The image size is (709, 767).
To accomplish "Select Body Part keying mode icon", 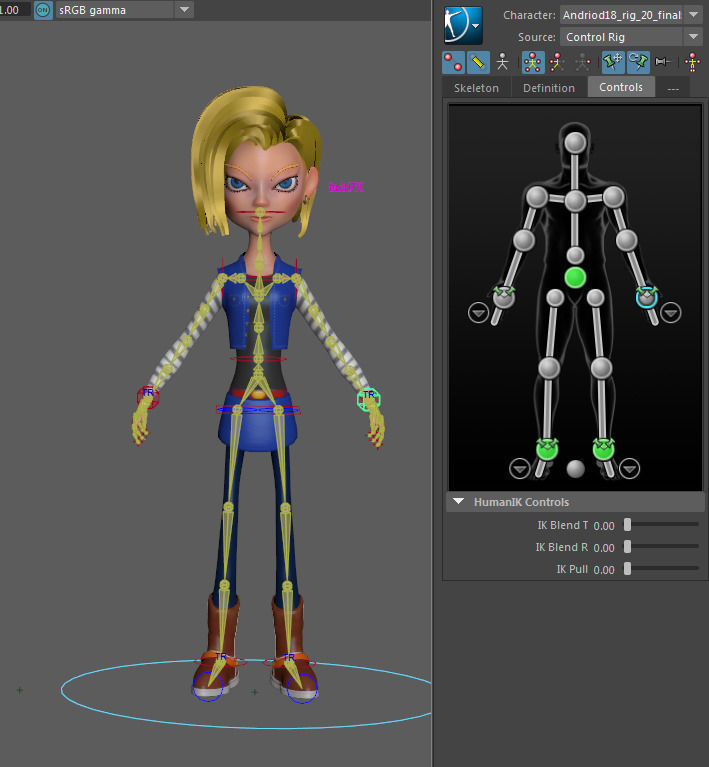I will coord(557,62).
